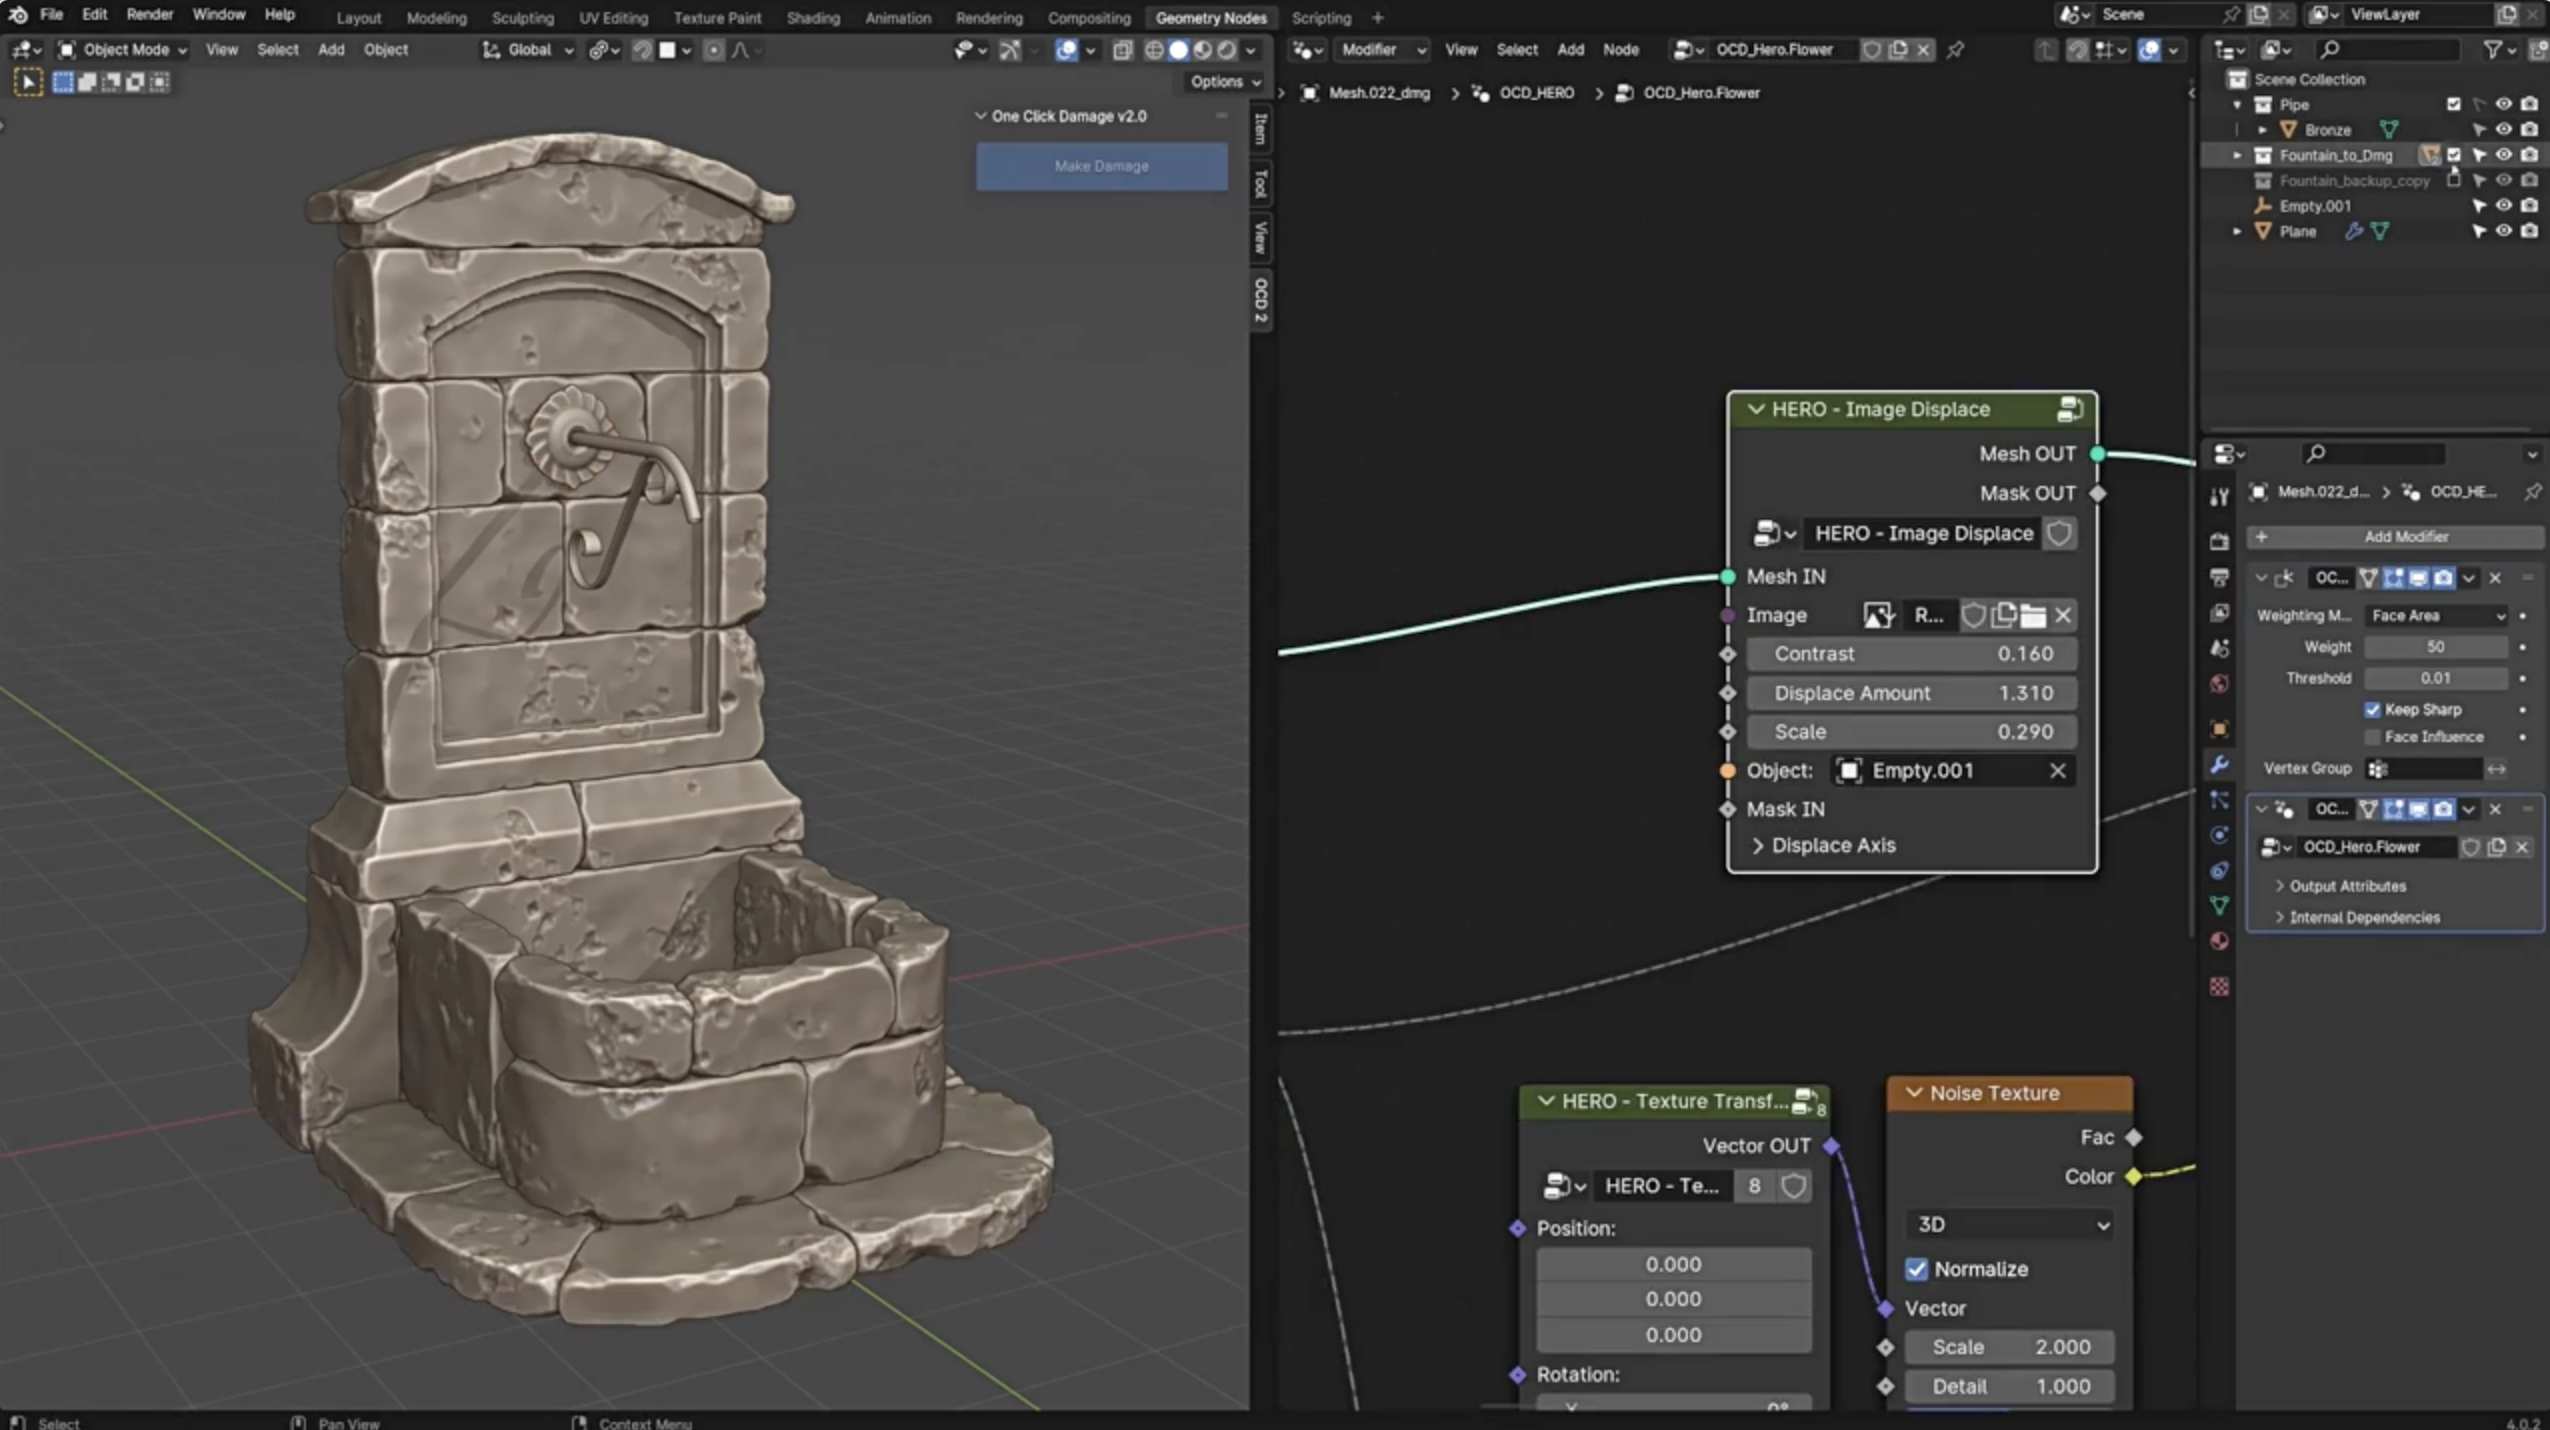Clear Empty.001 object from node field
The width and height of the screenshot is (2550, 1430).
tap(2057, 771)
